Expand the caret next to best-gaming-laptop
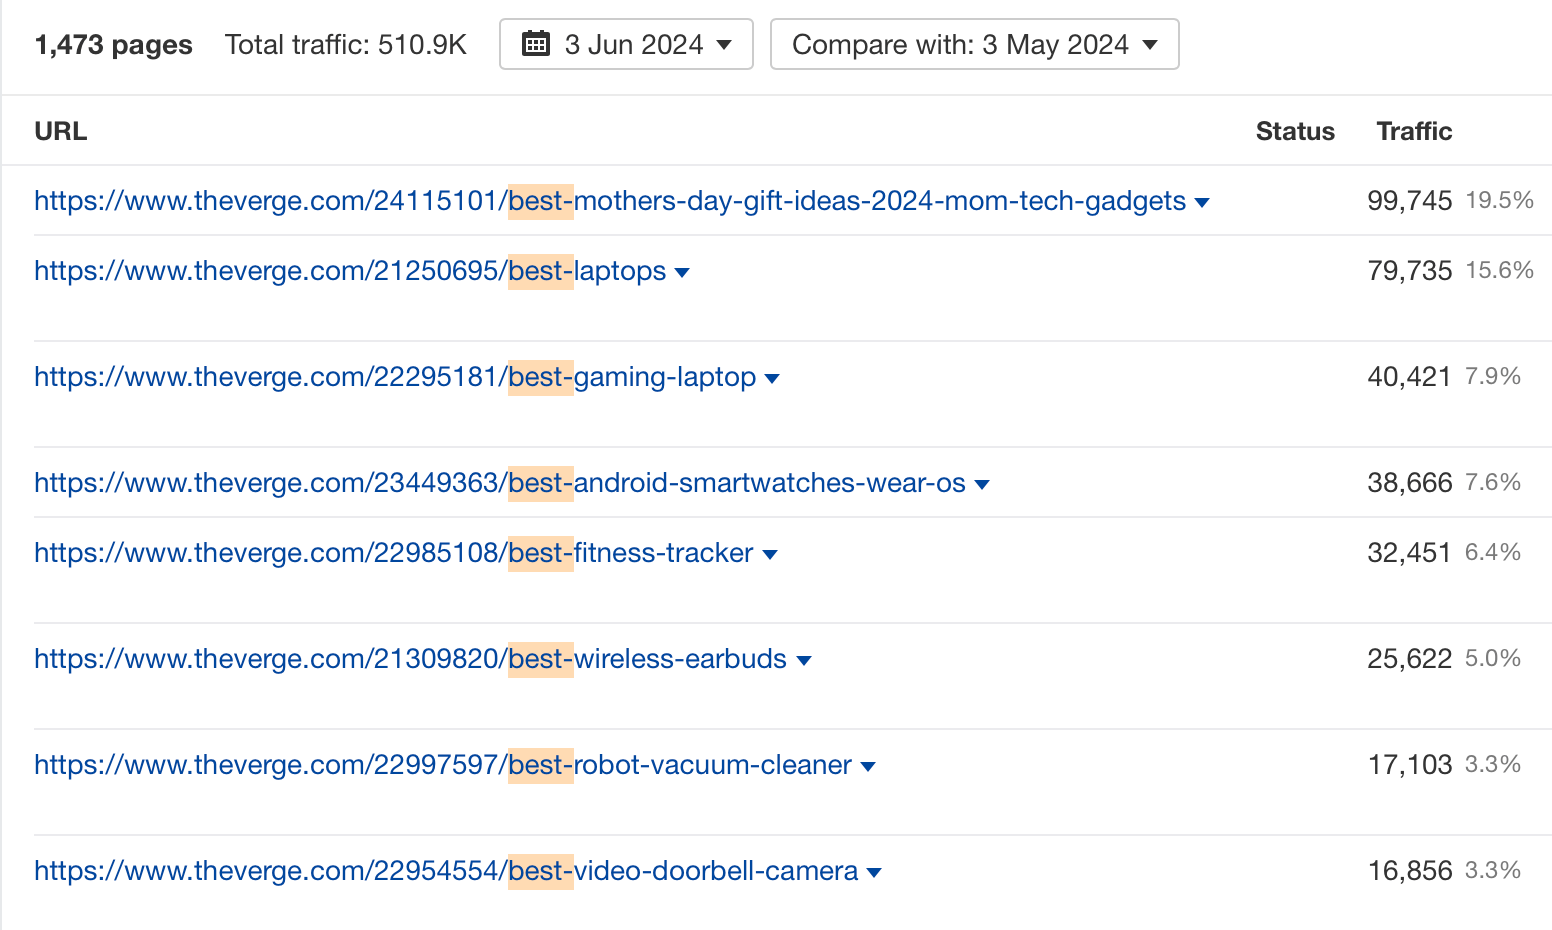Viewport: 1552px width, 930px height. pyautogui.click(x=772, y=378)
